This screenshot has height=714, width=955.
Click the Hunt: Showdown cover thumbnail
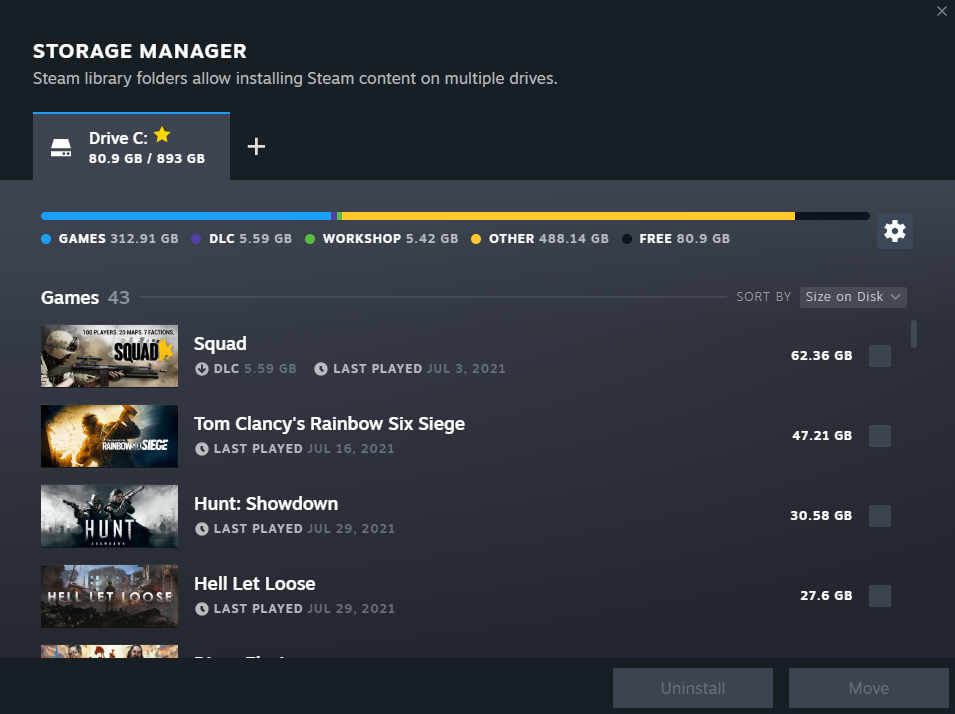(109, 516)
